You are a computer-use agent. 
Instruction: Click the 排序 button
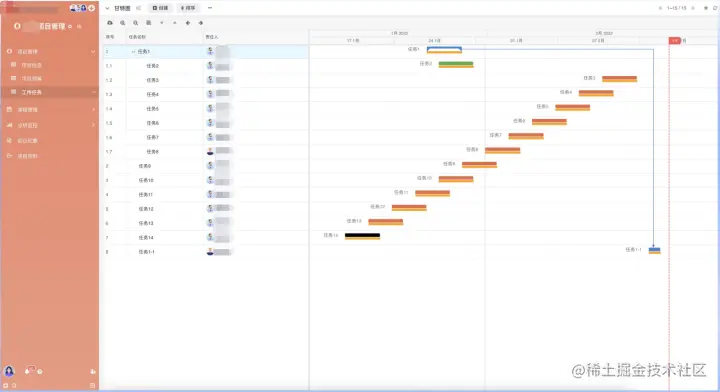[x=188, y=8]
